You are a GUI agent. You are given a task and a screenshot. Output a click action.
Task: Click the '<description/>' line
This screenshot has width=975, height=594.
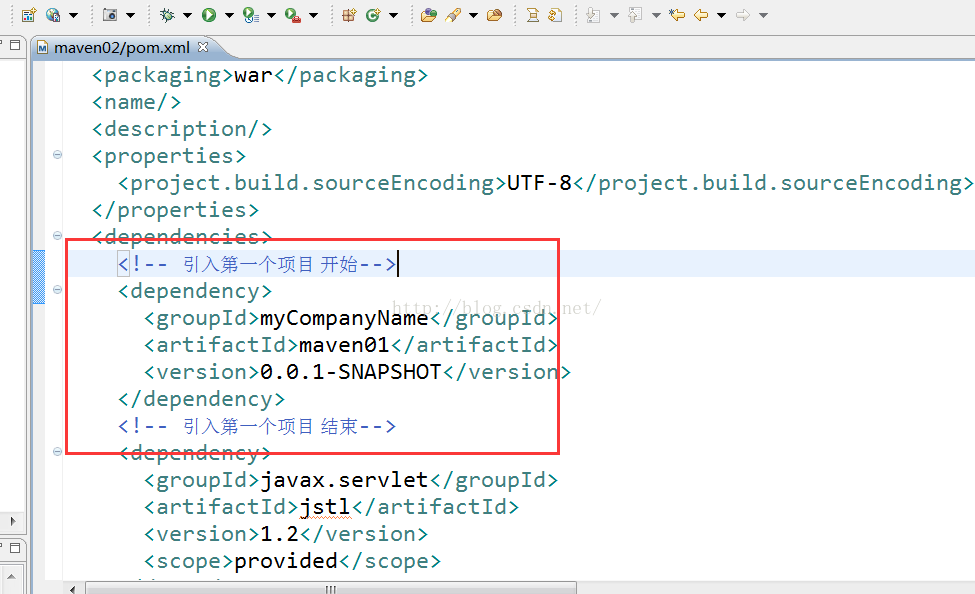point(182,129)
